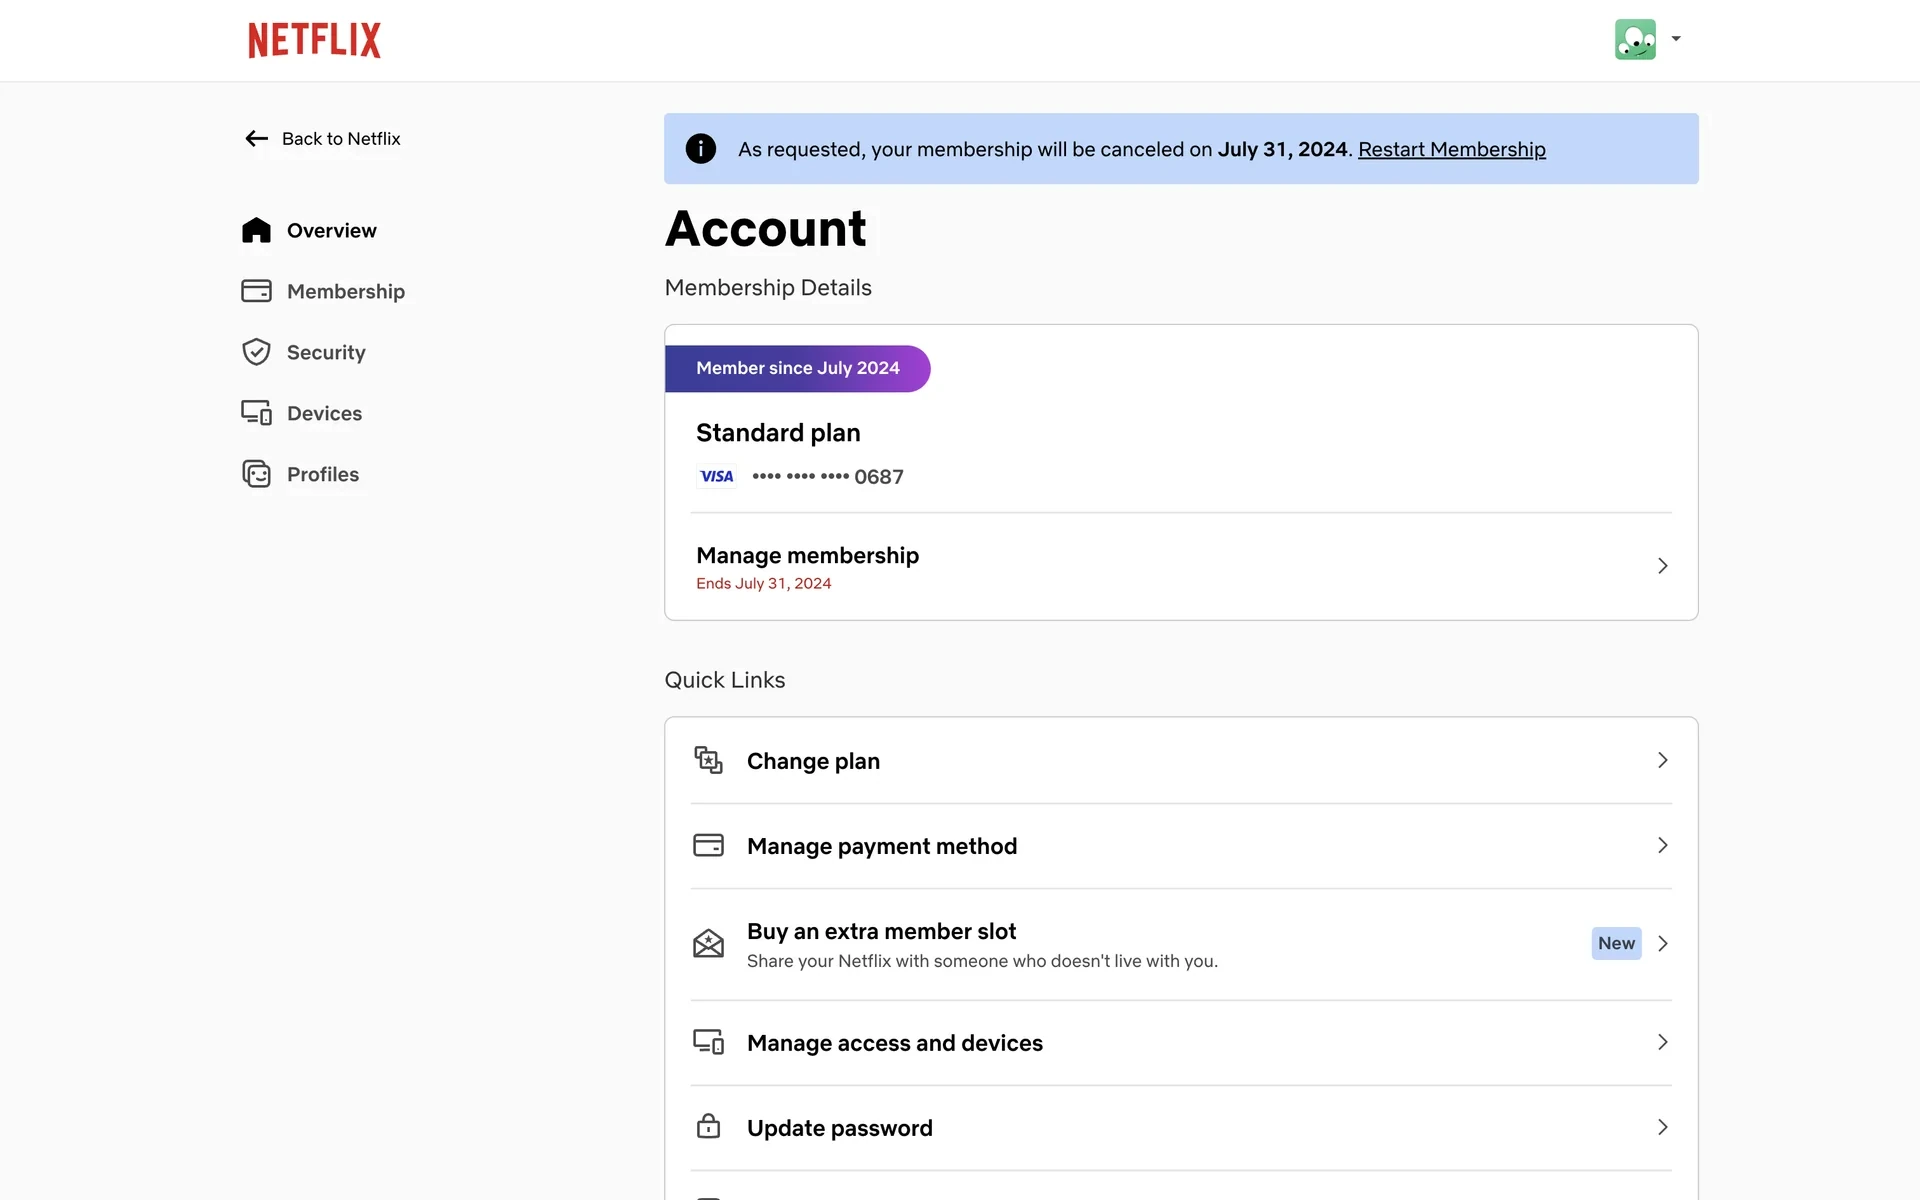The width and height of the screenshot is (1920, 1200).
Task: Click the Security shield icon
Action: click(256, 352)
